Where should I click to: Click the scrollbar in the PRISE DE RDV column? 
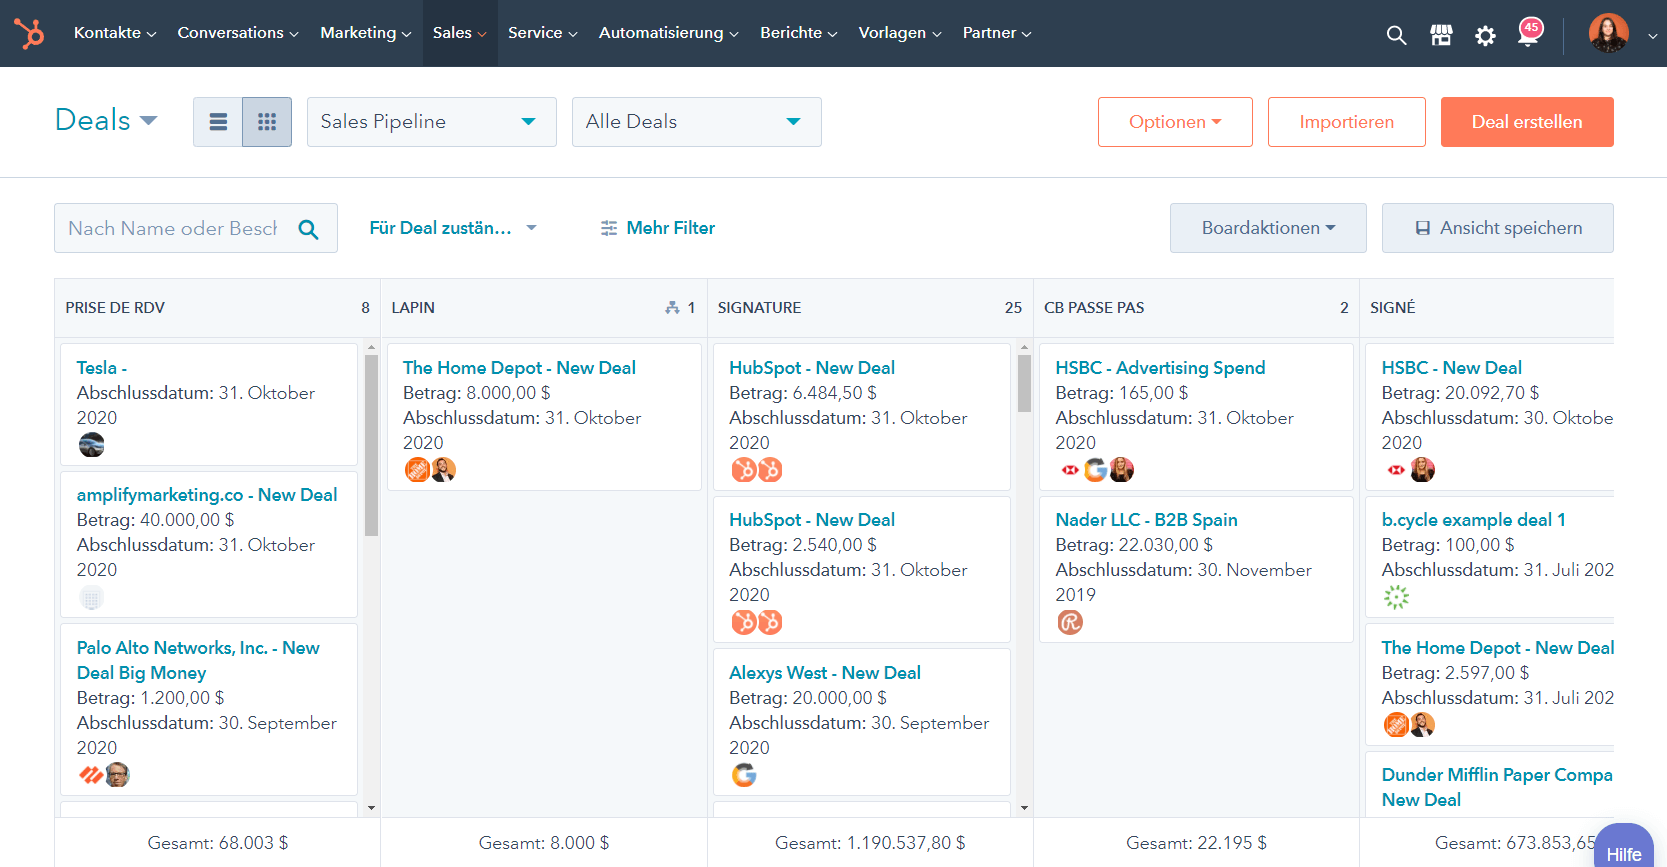pos(371,445)
